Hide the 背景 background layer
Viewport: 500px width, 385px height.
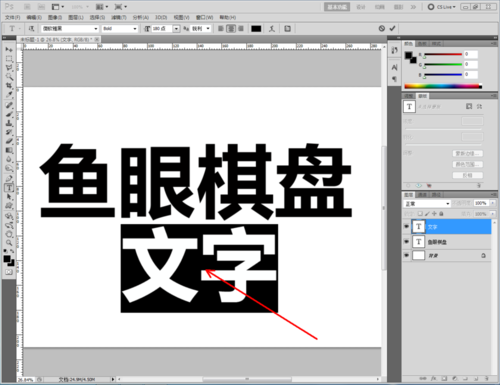(406, 255)
